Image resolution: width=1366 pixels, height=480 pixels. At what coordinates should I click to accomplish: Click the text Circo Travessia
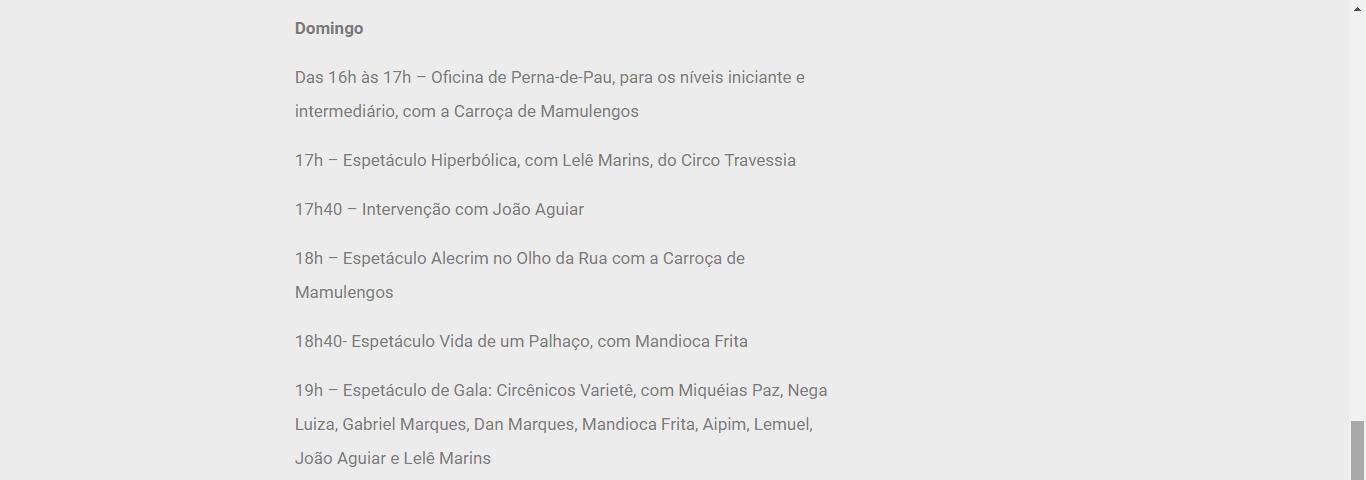click(738, 160)
